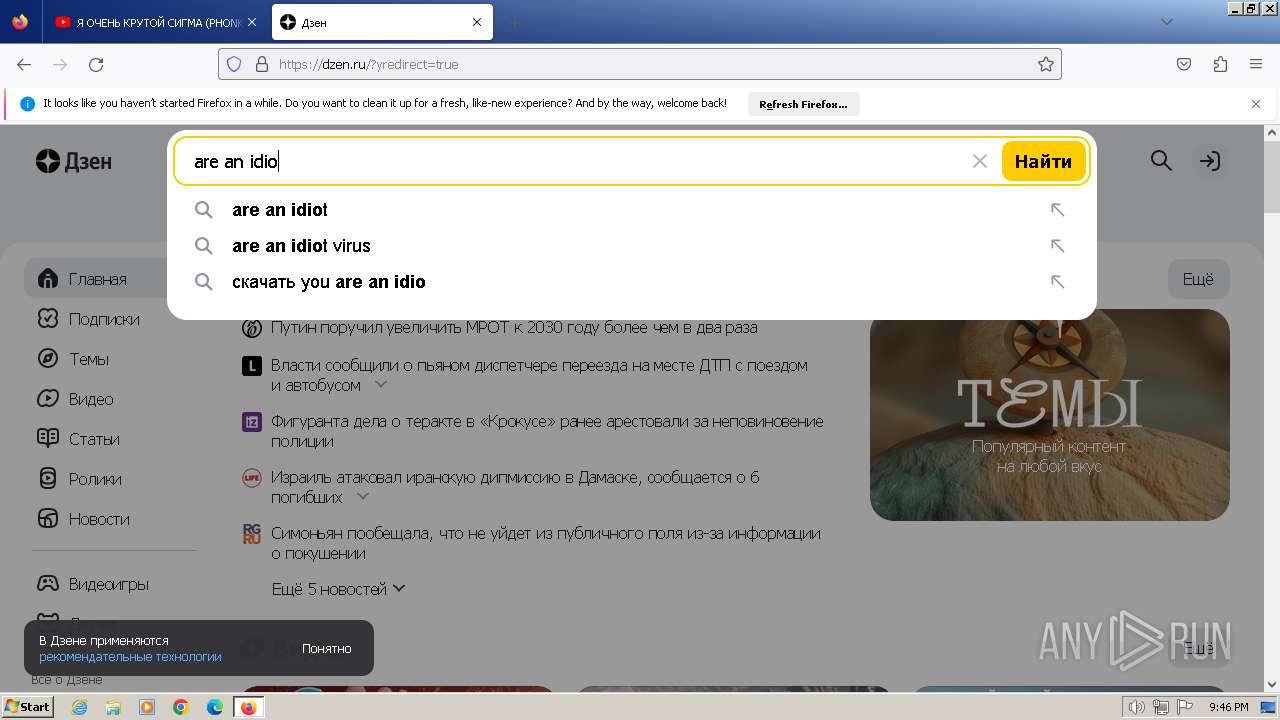Click arrow icon beside "are an idiot" suggestion
This screenshot has width=1280, height=720.
(x=1057, y=210)
